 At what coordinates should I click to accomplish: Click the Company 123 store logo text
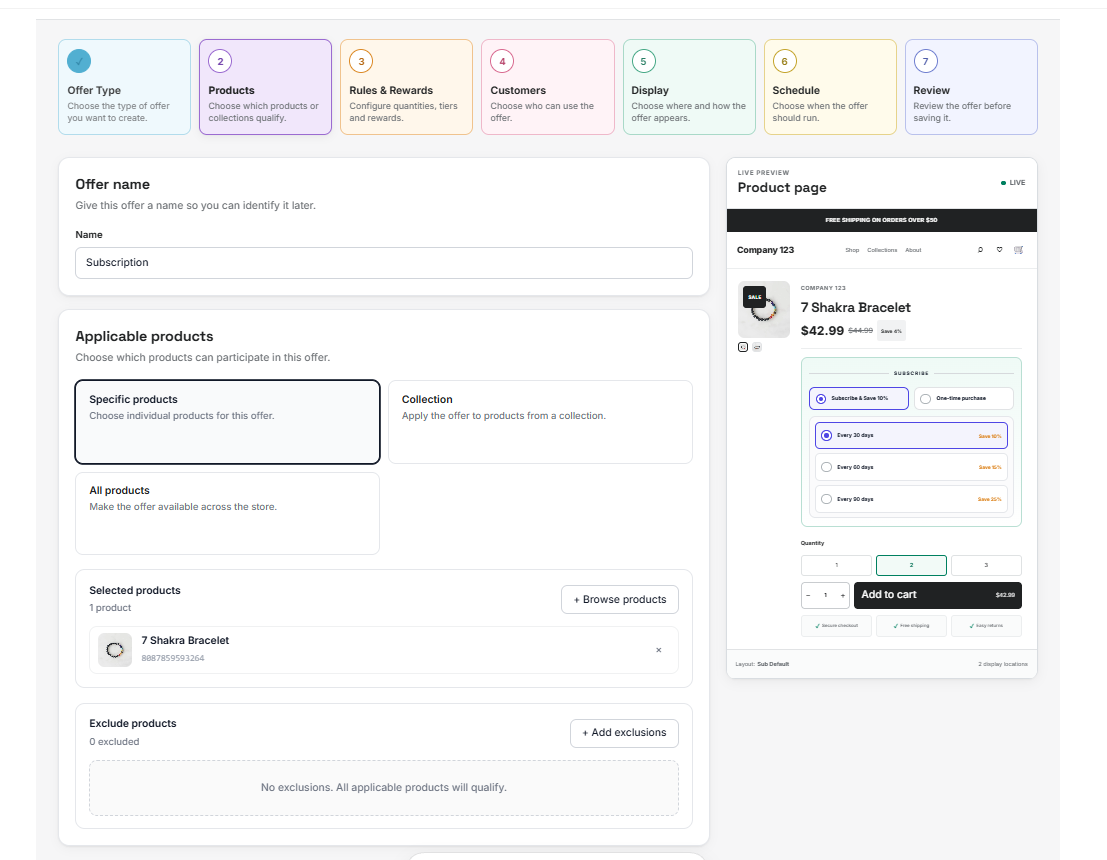point(765,250)
